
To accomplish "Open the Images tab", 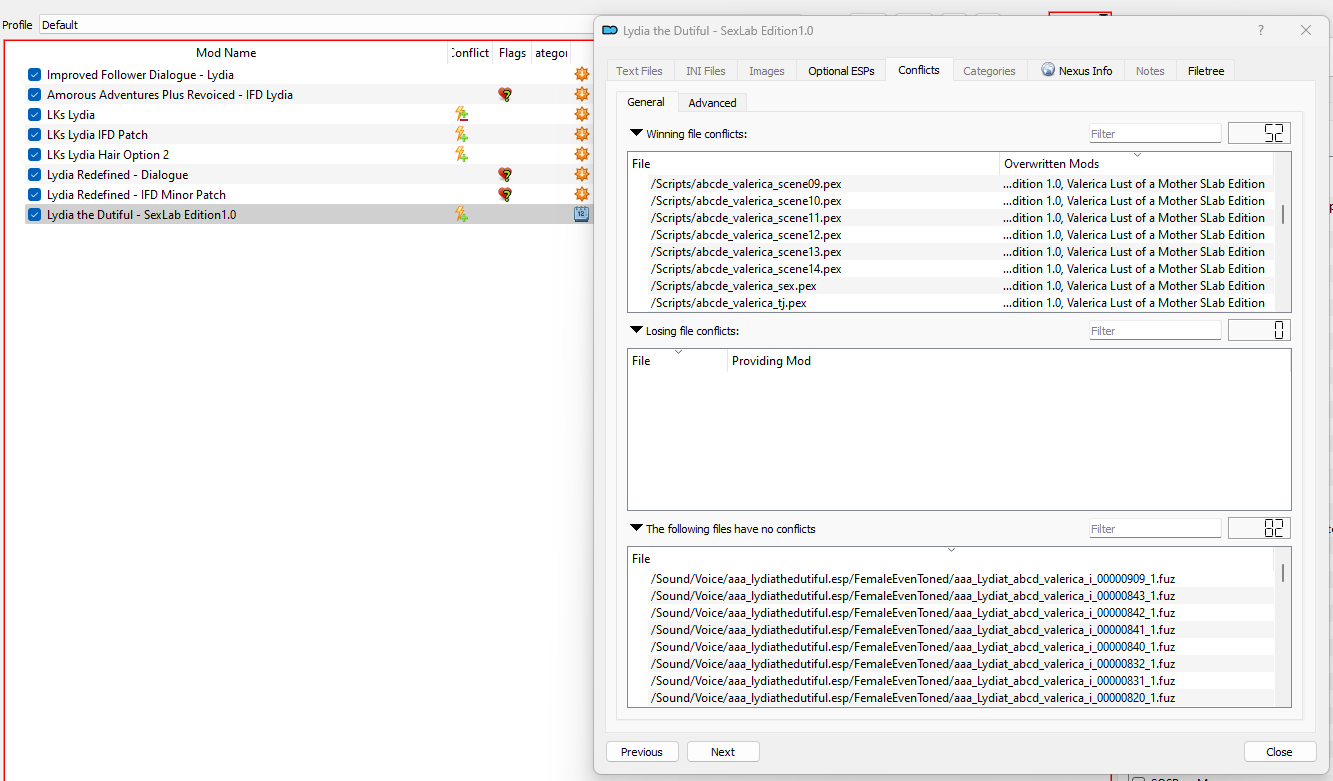I will click(x=767, y=71).
